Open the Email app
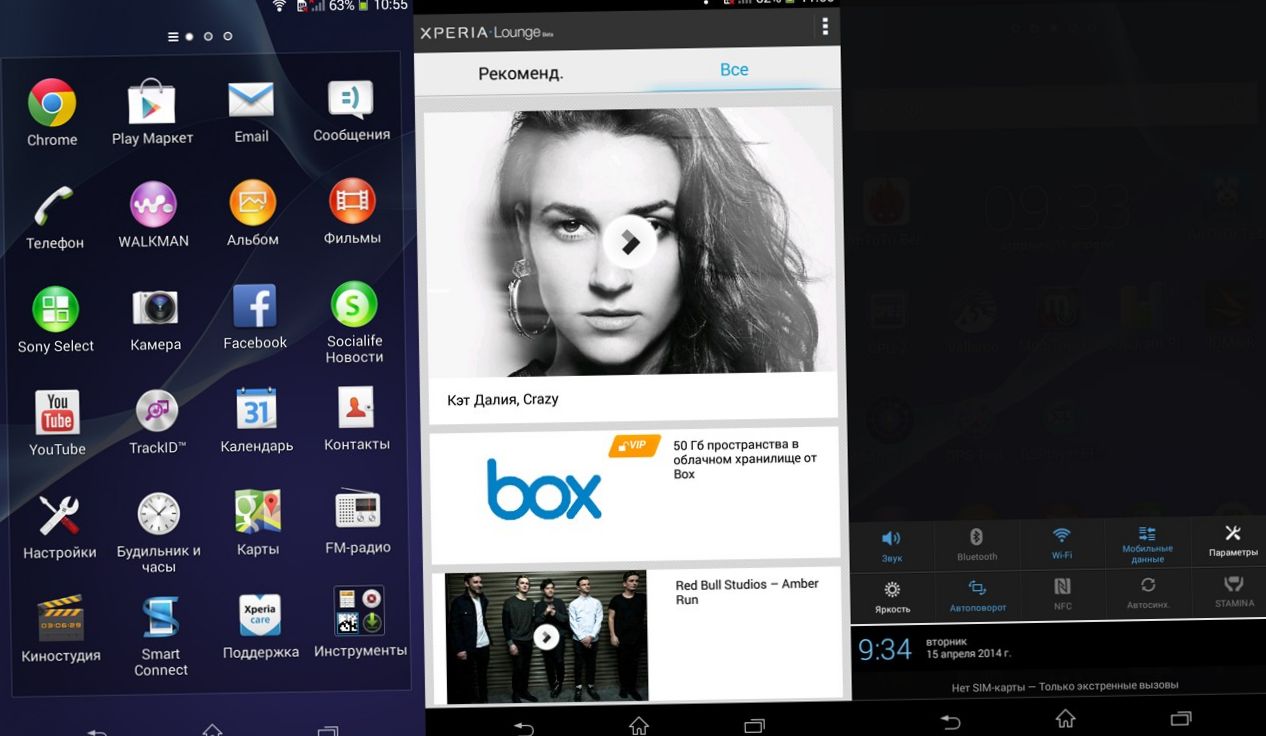The height and width of the screenshot is (736, 1266). click(251, 101)
